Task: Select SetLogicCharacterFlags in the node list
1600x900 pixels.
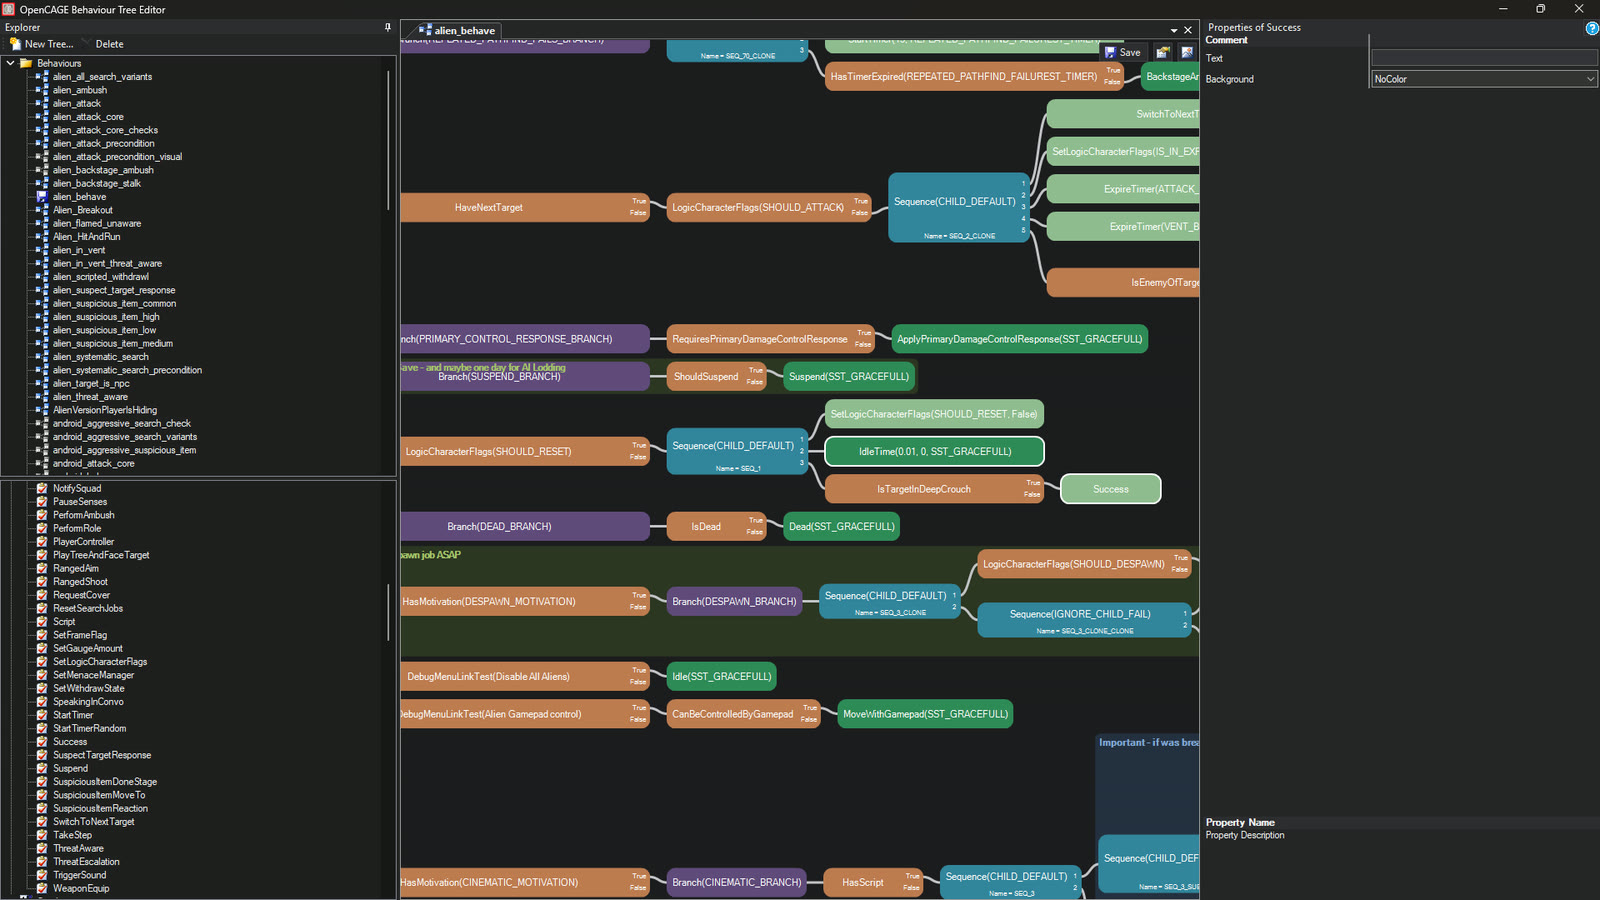Action: click(100, 662)
